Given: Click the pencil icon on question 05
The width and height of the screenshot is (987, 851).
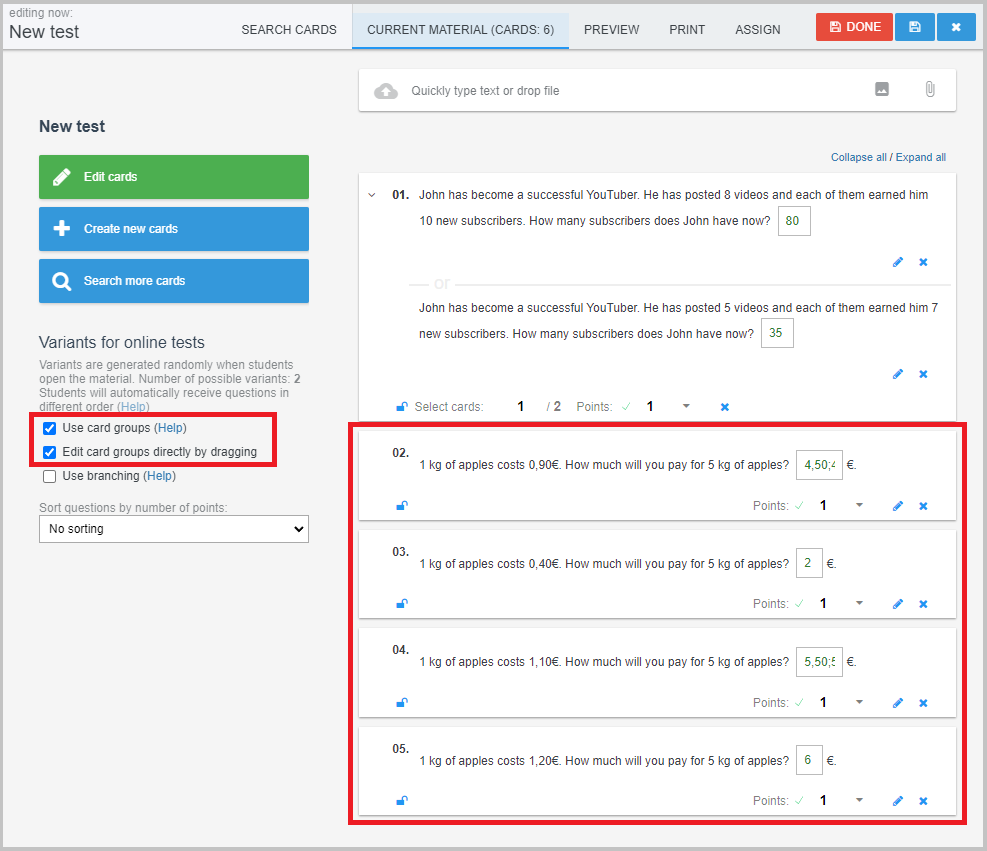Looking at the screenshot, I should 897,801.
